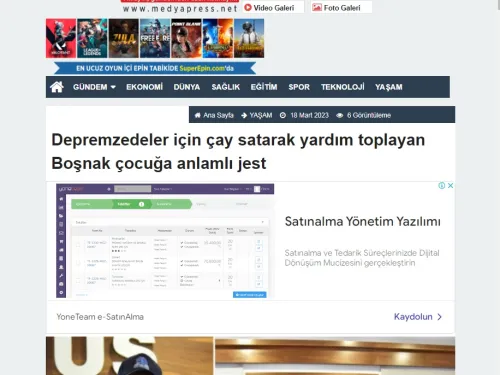500x375 pixels.
Task: Open Video Galeri link
Action: (x=273, y=7)
